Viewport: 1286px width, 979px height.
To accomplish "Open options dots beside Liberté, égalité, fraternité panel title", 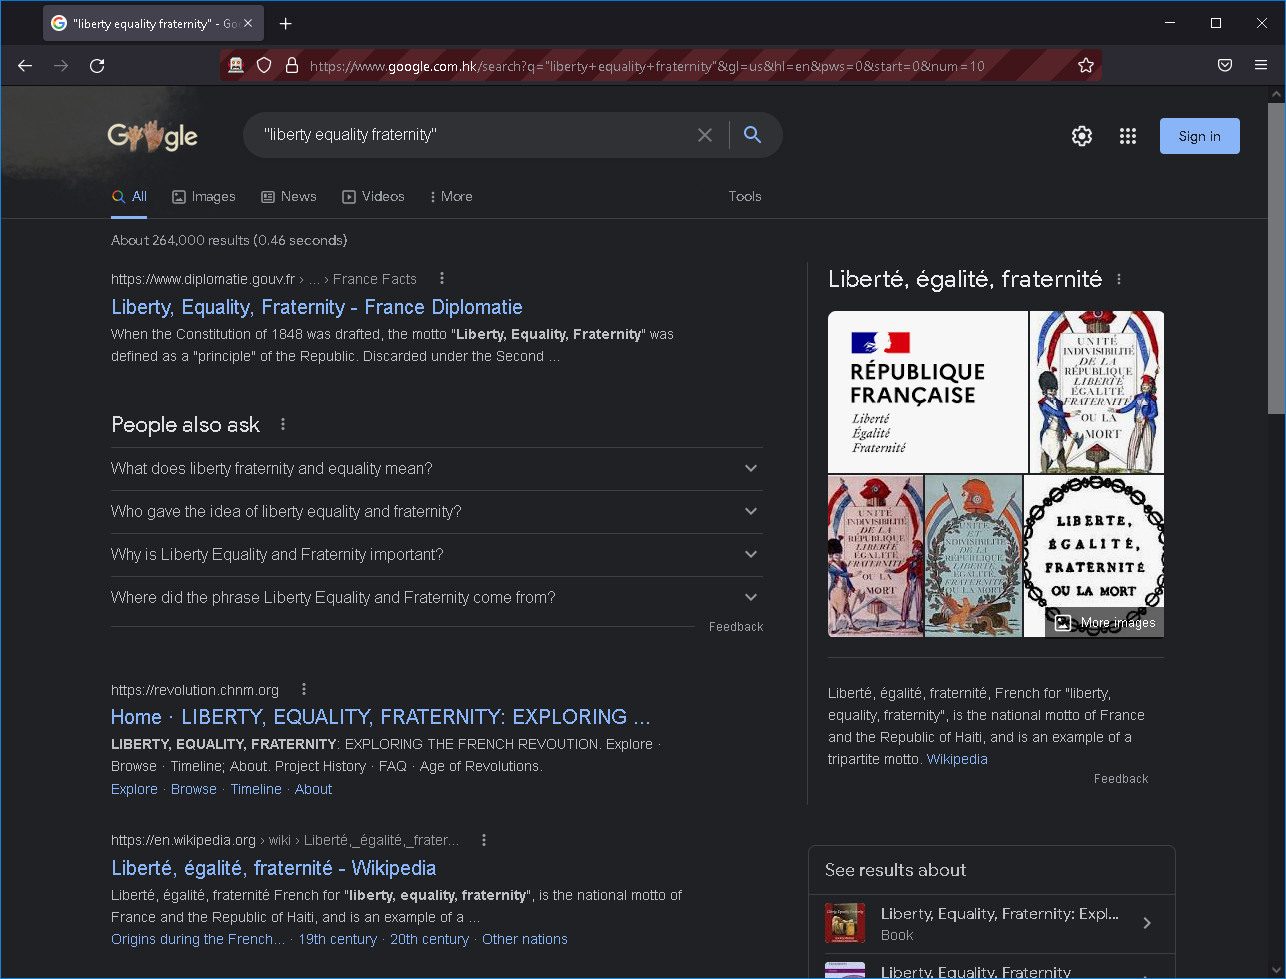I will point(1119,280).
